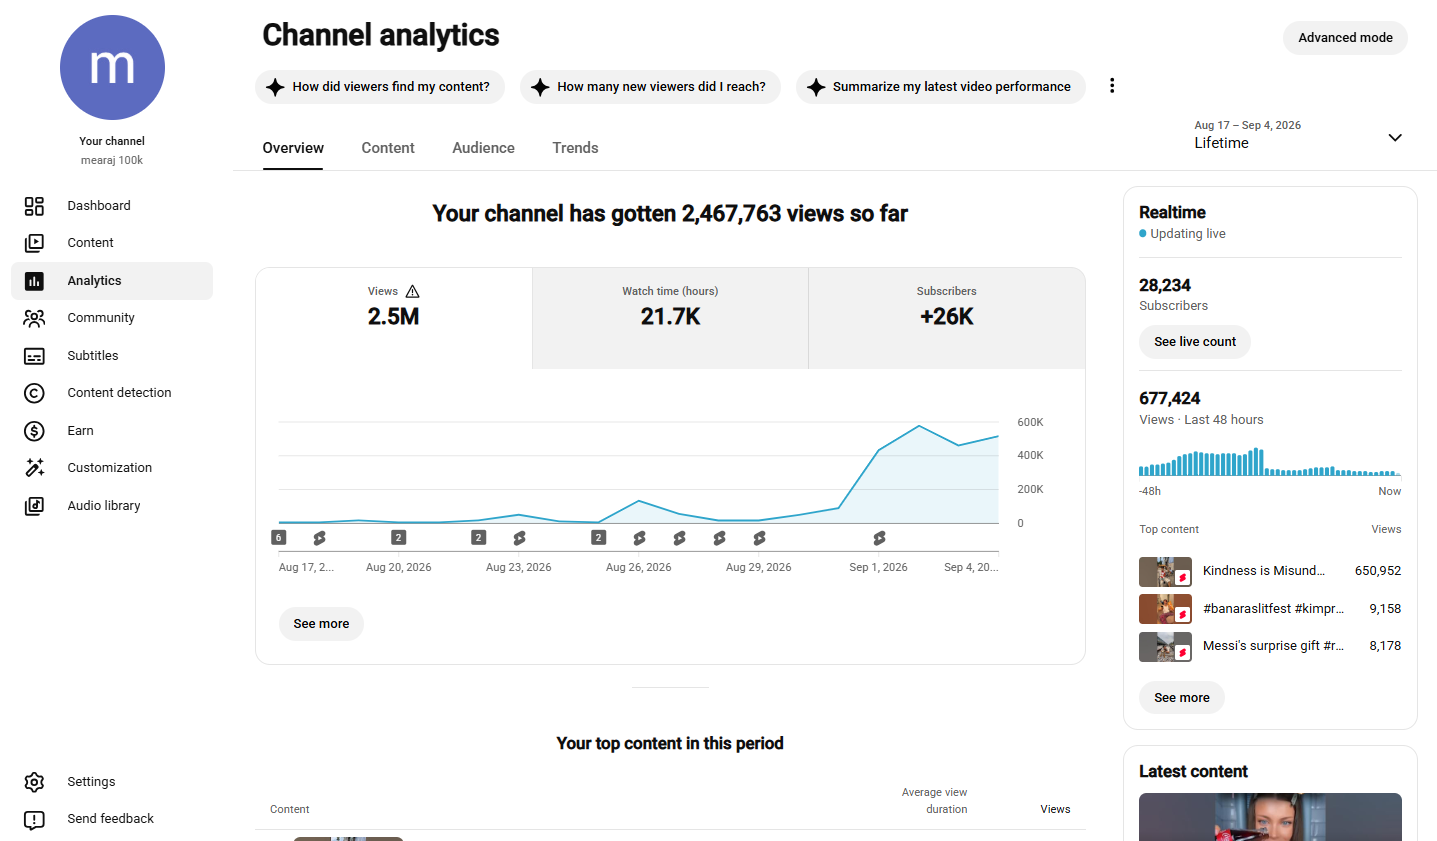Open '#banaraslitfest #kimpr...' video thumbnail
The width and height of the screenshot is (1437, 841).
click(1165, 609)
